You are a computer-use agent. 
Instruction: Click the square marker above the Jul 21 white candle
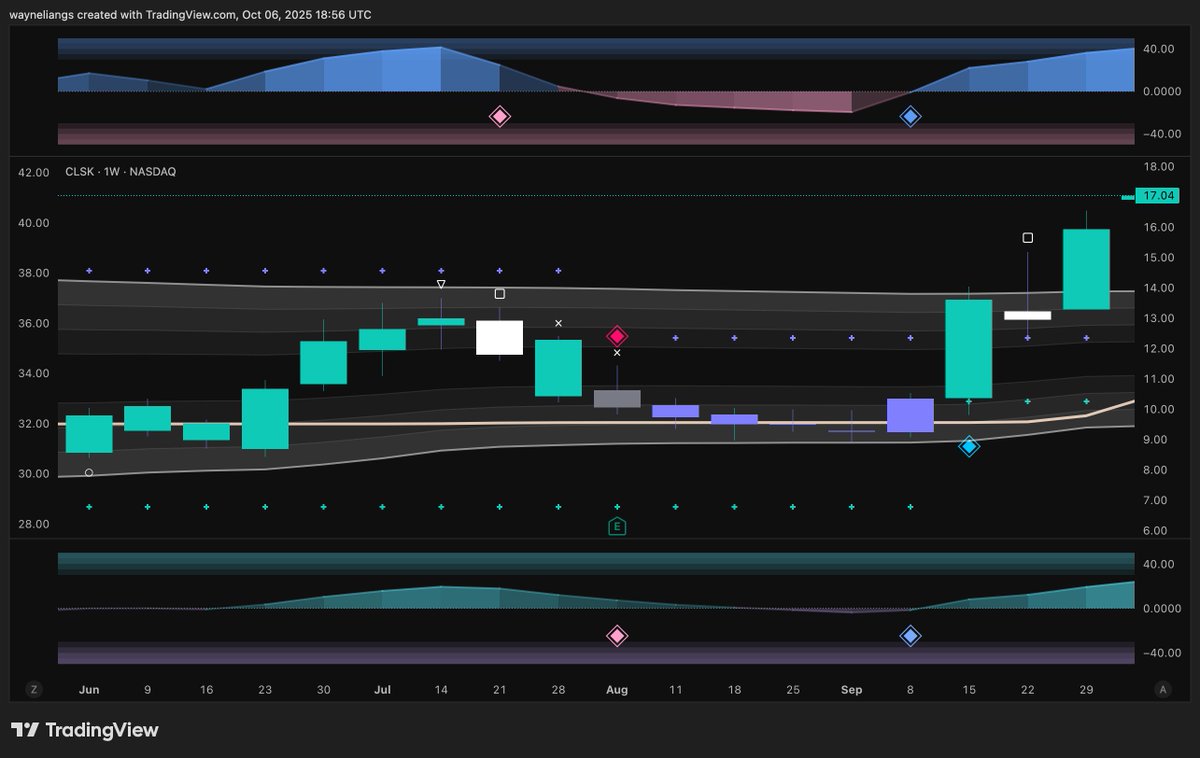coord(500,294)
